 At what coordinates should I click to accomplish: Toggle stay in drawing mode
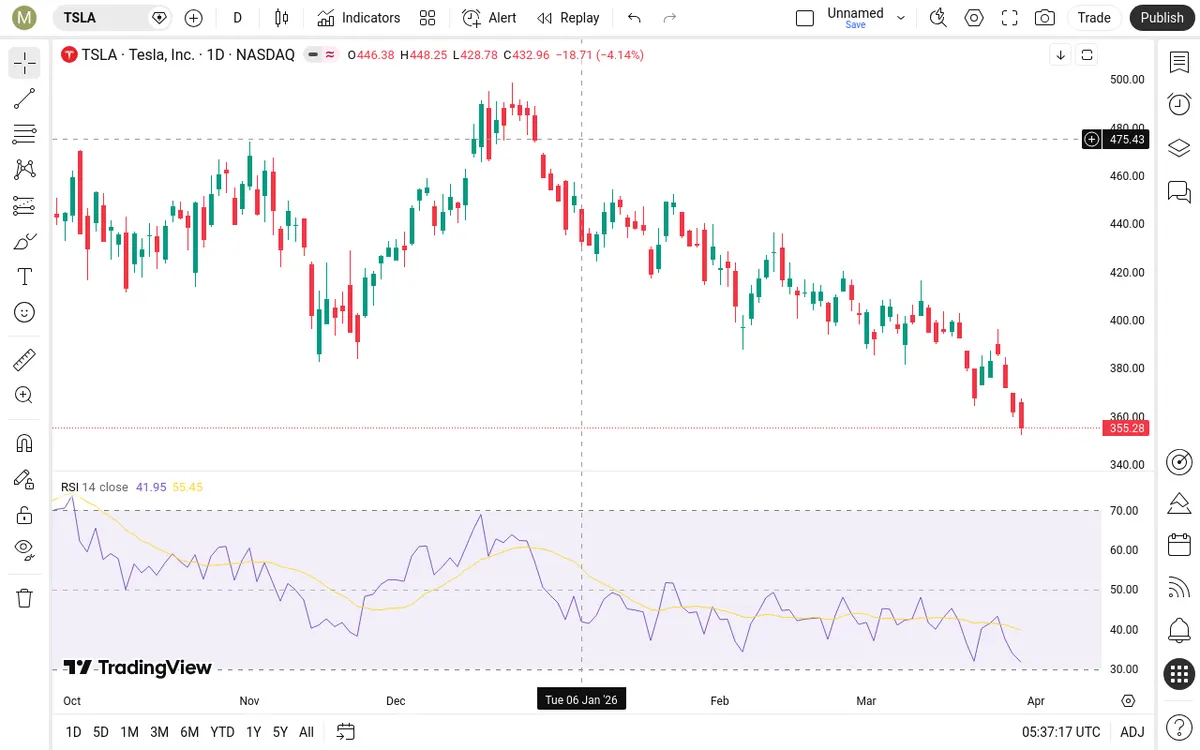[x=25, y=479]
